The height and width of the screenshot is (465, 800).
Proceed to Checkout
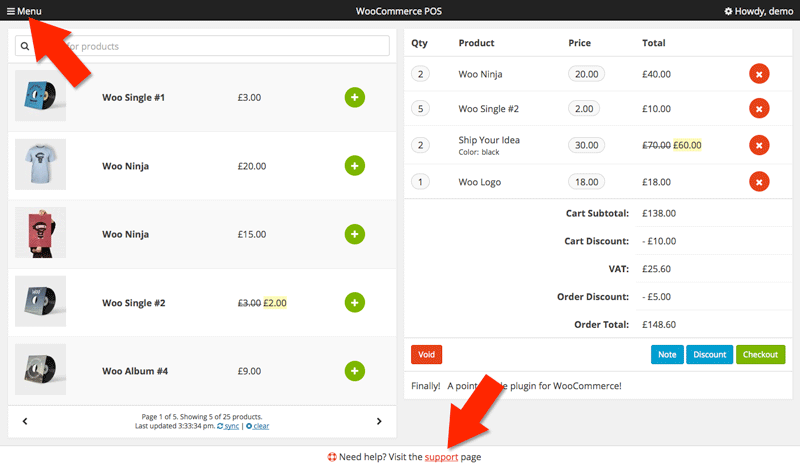[760, 354]
